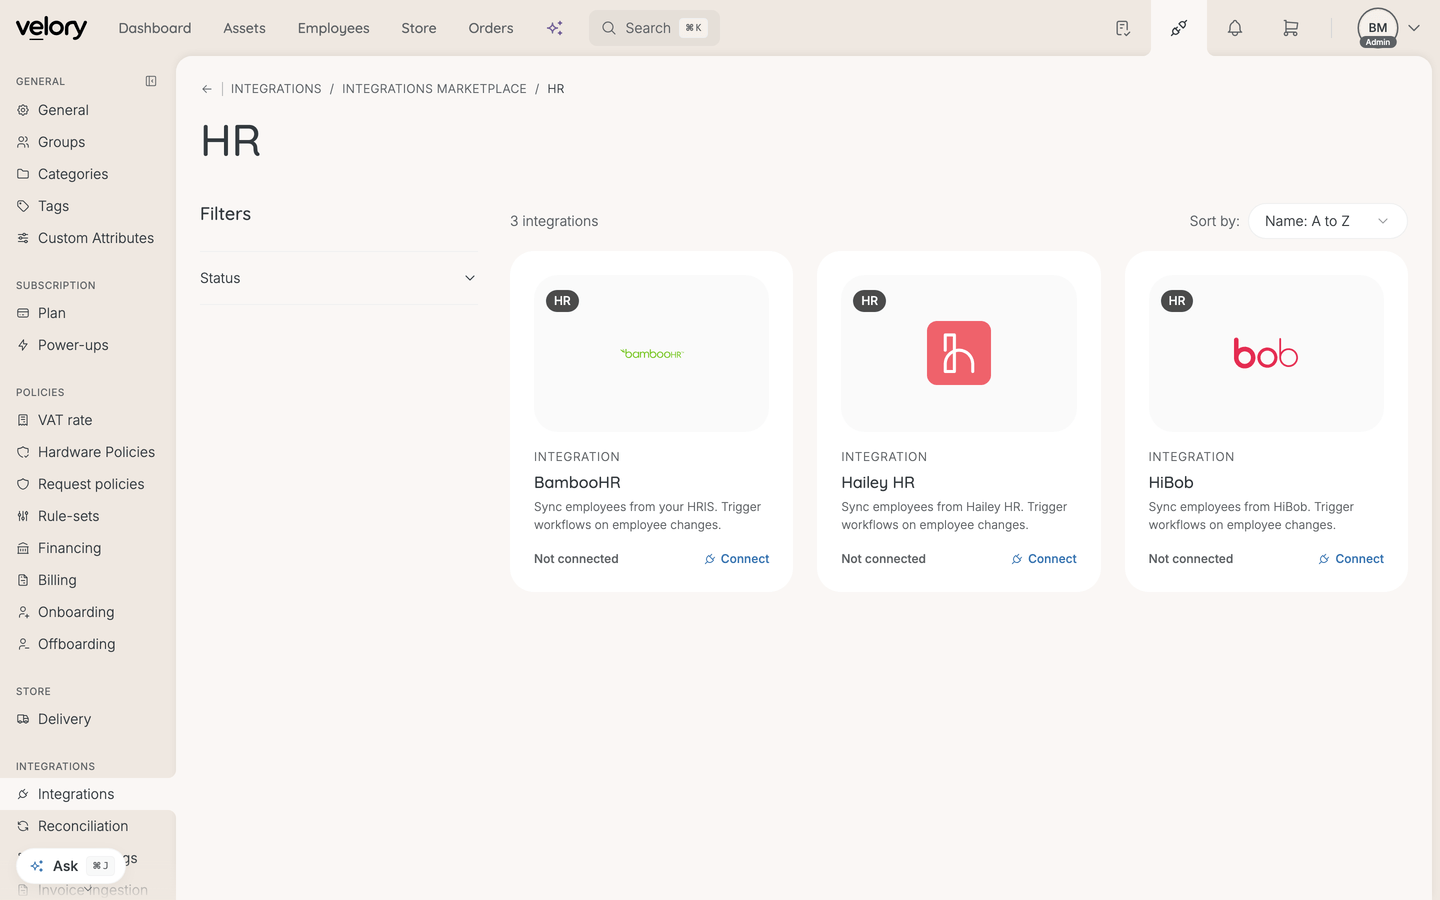This screenshot has width=1440, height=900.
Task: Go to the Assets tab
Action: 244,28
